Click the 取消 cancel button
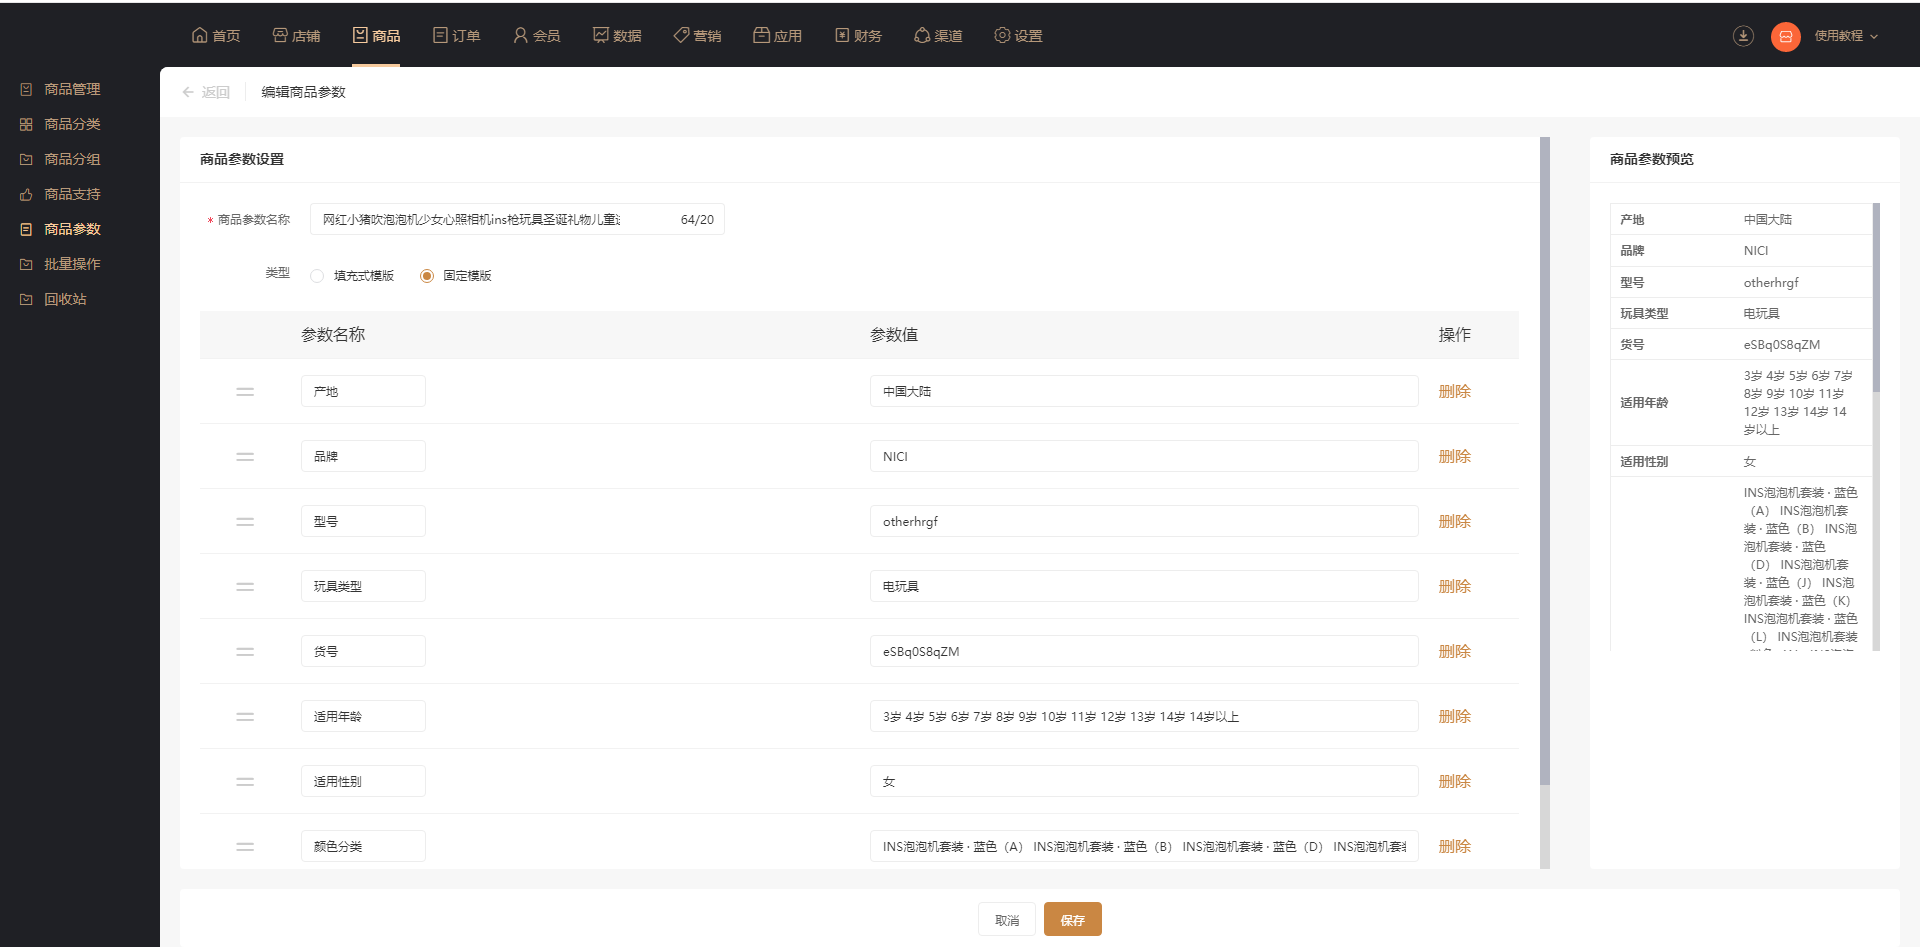This screenshot has width=1920, height=947. click(x=1007, y=919)
